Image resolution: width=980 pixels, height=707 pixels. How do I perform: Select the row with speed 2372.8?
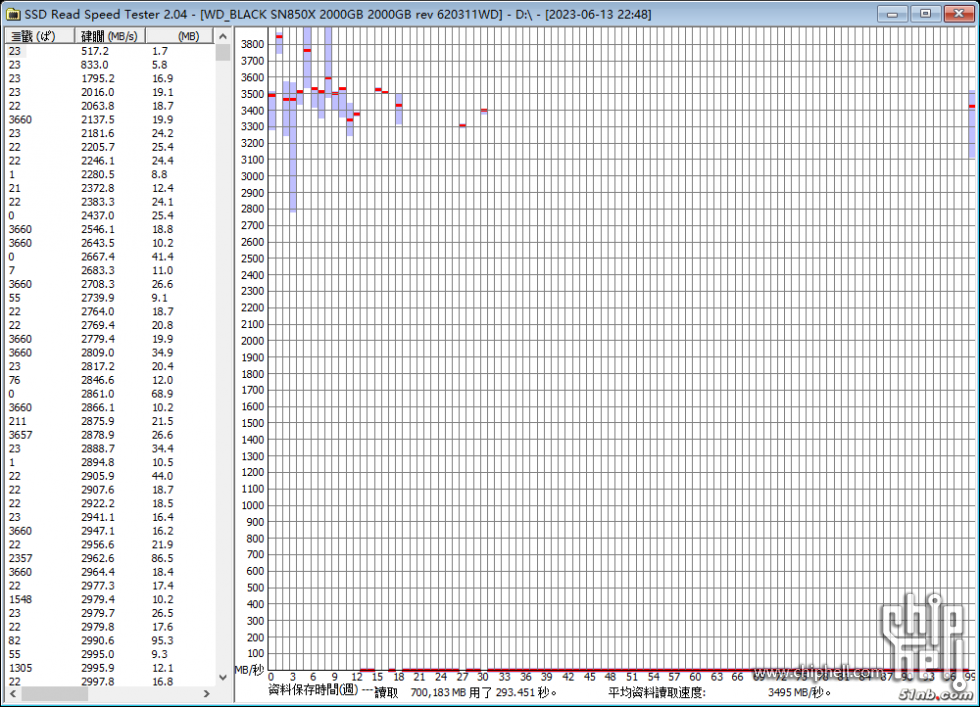(x=110, y=188)
